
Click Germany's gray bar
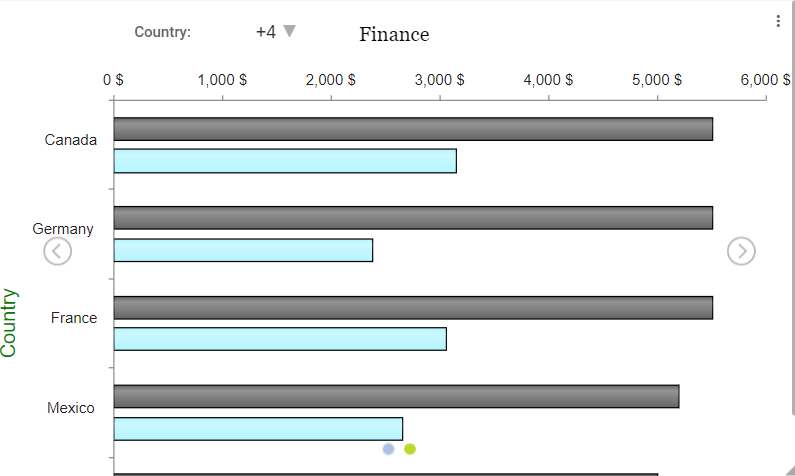[x=413, y=218]
